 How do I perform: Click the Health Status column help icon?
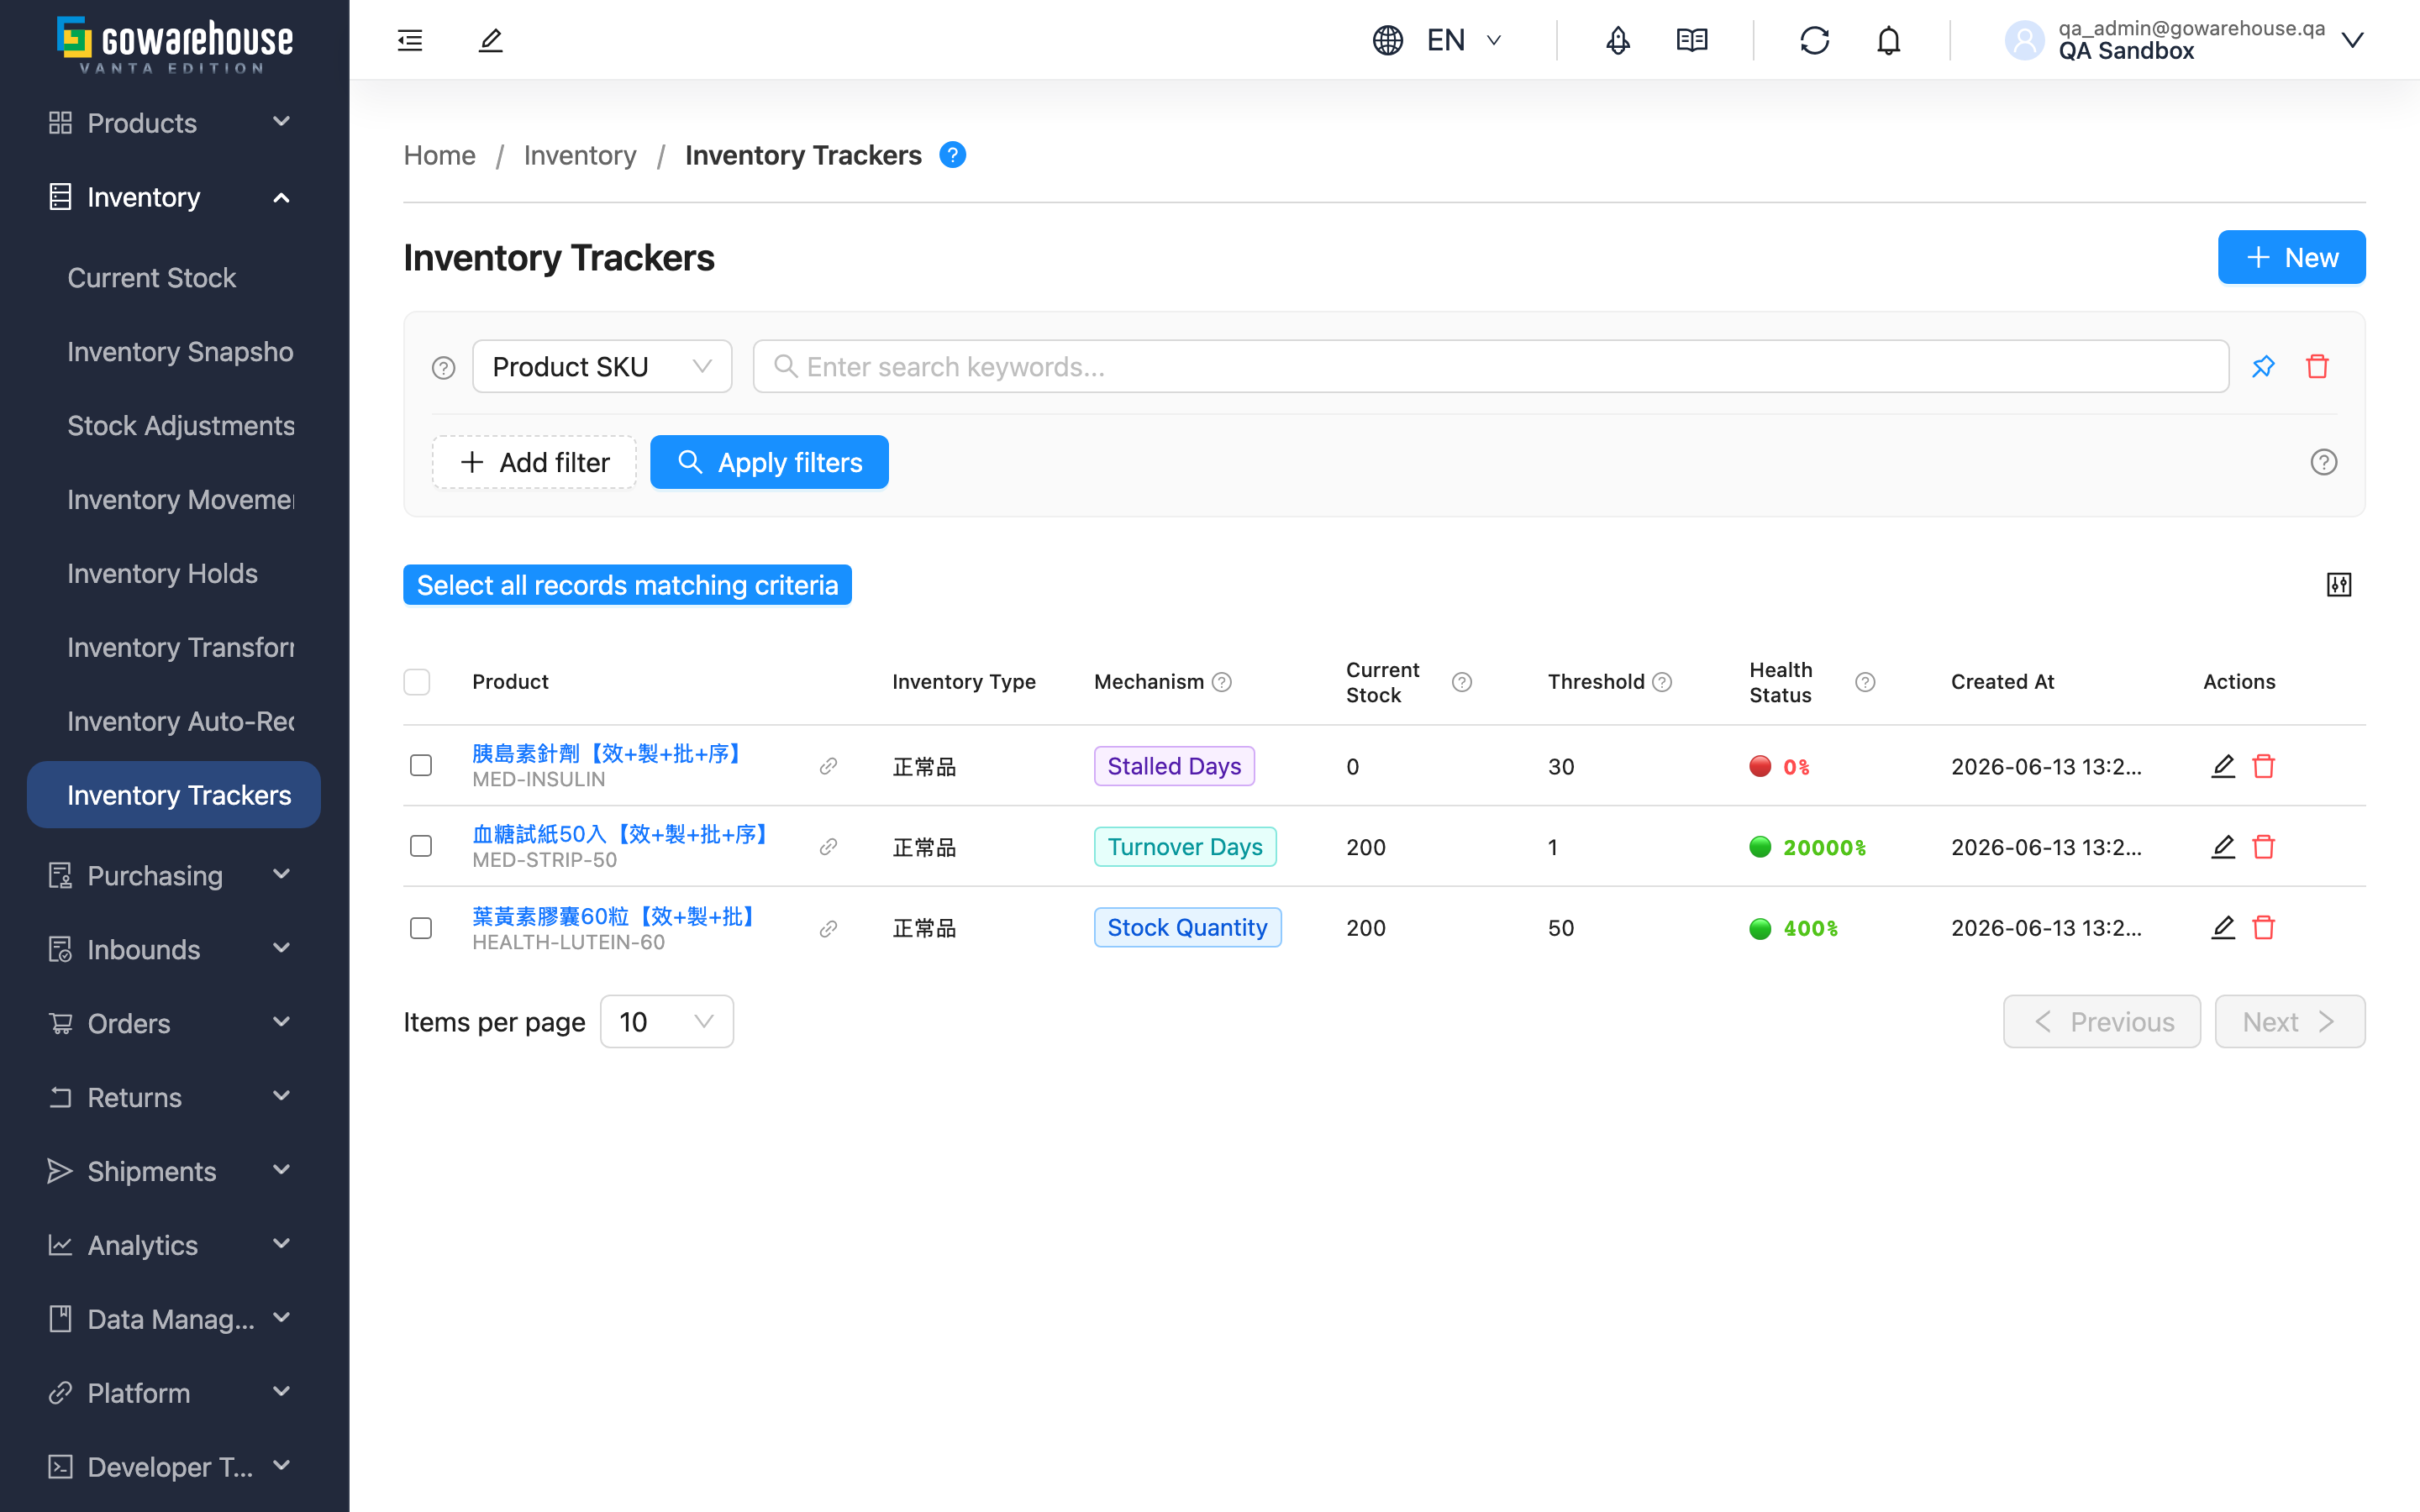tap(1865, 682)
